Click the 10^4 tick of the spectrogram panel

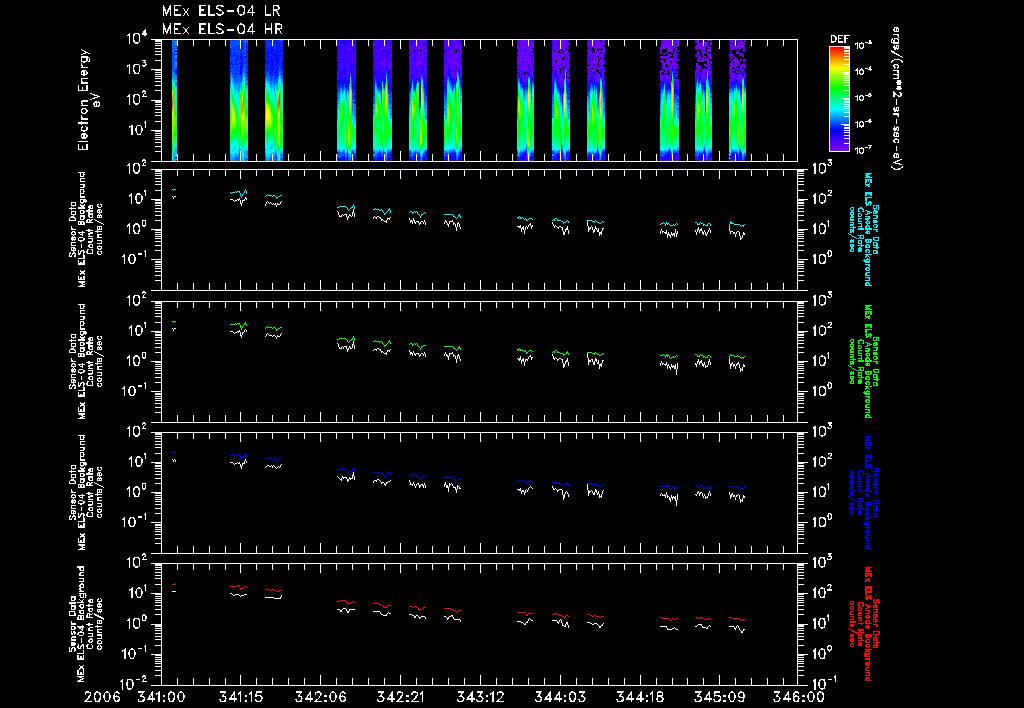click(x=137, y=39)
